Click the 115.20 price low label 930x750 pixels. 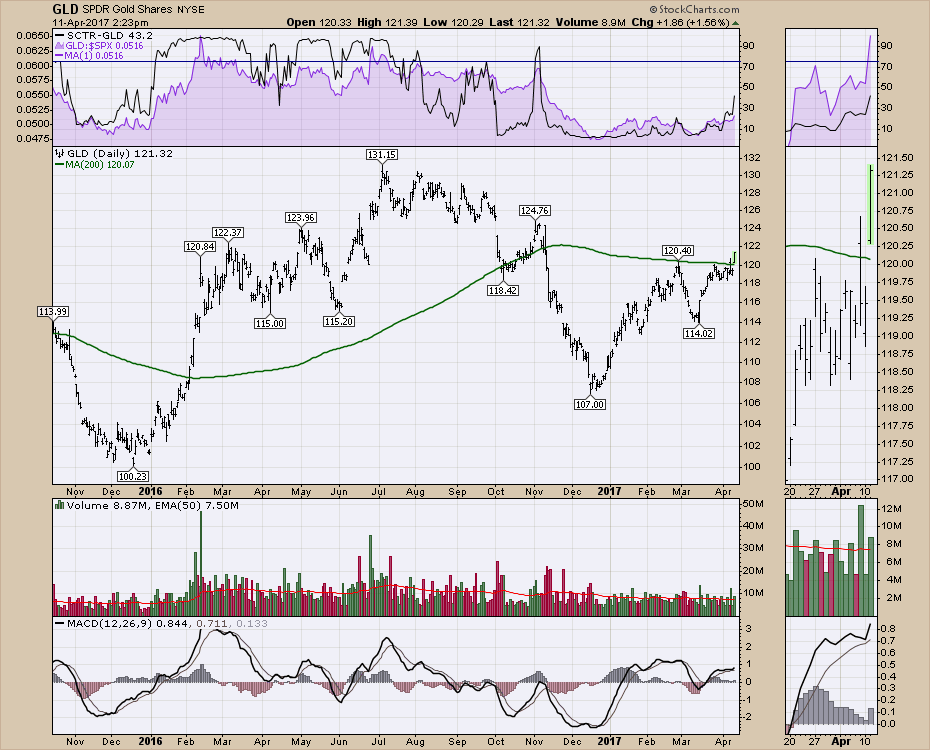tap(339, 321)
